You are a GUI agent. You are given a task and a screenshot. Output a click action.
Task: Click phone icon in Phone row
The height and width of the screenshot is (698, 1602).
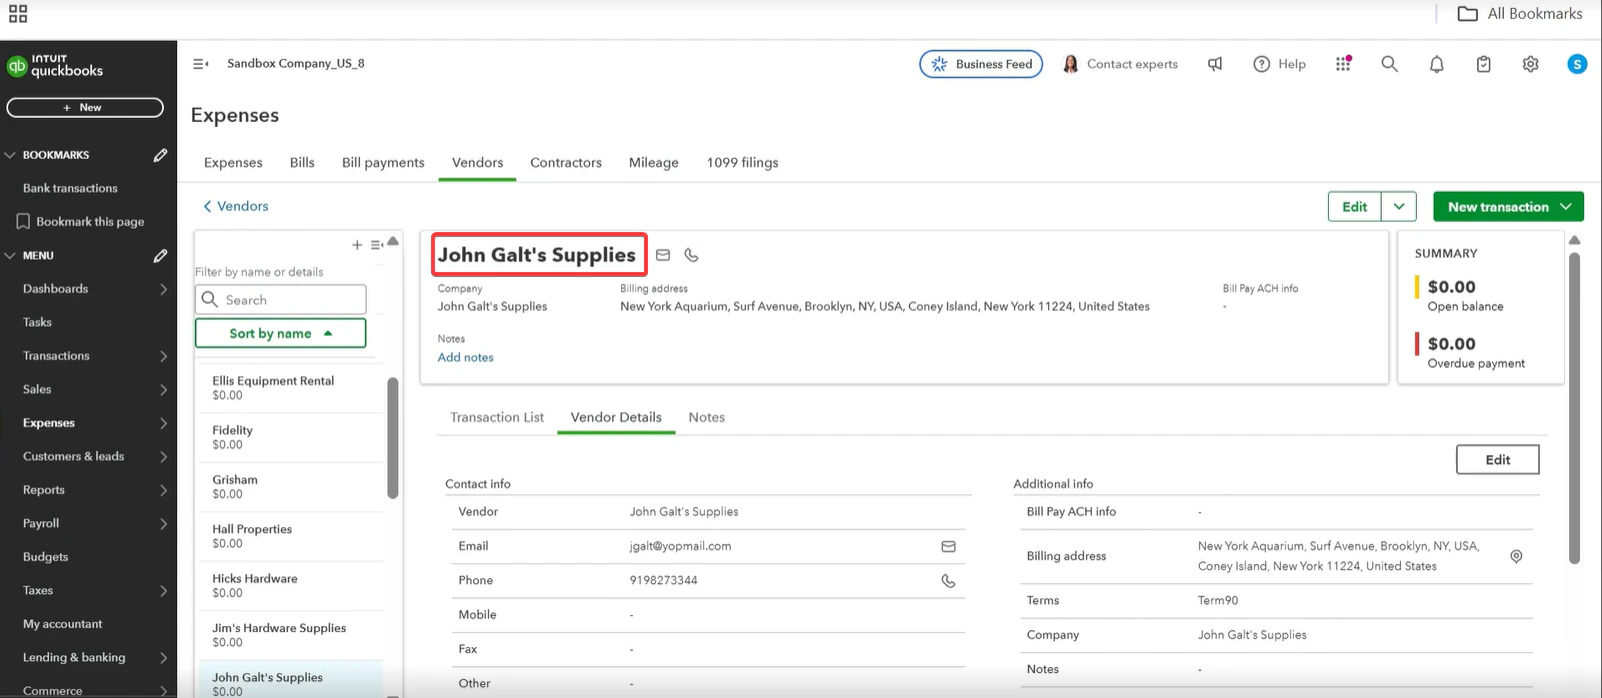948,581
